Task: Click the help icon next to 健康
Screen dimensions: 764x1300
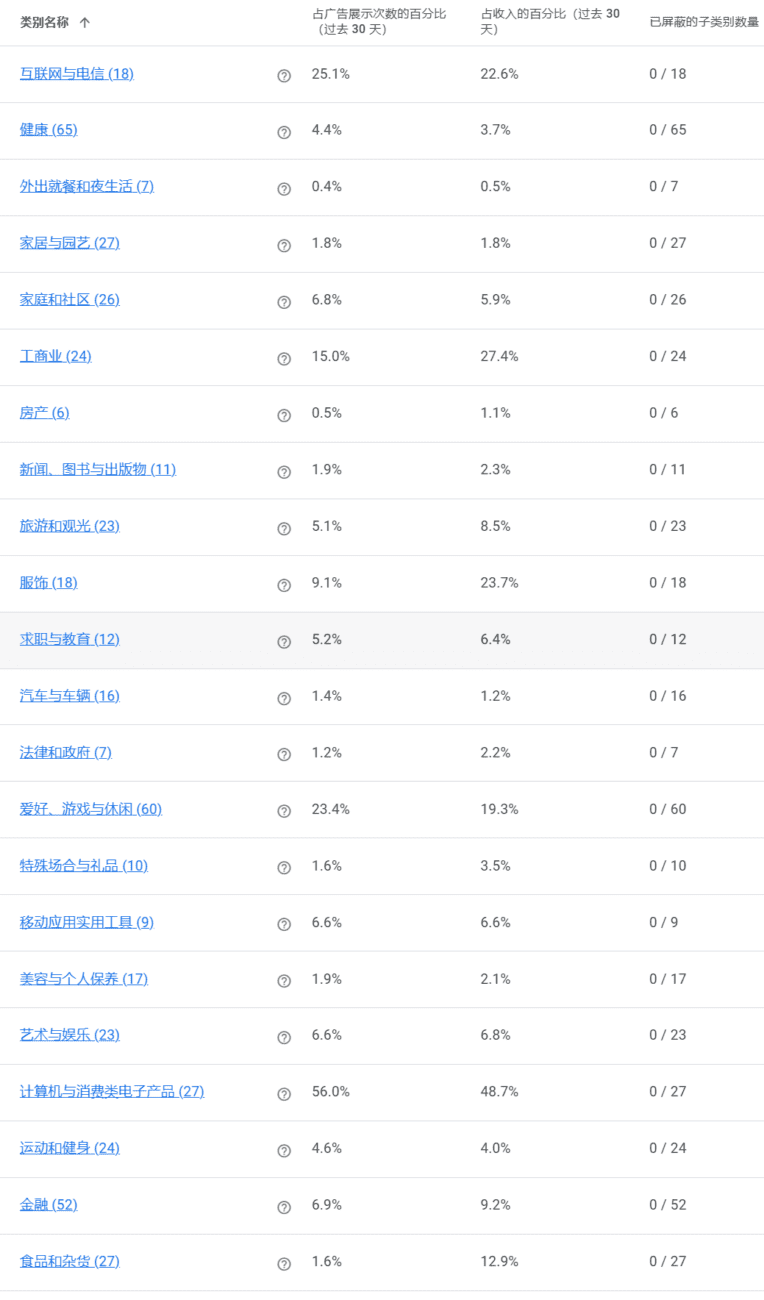Action: tap(284, 132)
